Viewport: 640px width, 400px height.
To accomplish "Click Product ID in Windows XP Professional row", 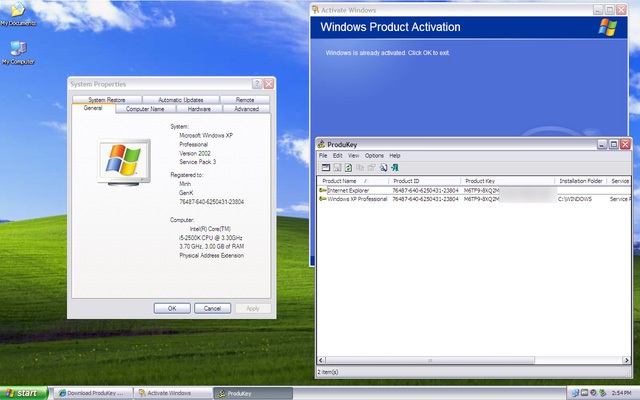I will click(x=425, y=199).
